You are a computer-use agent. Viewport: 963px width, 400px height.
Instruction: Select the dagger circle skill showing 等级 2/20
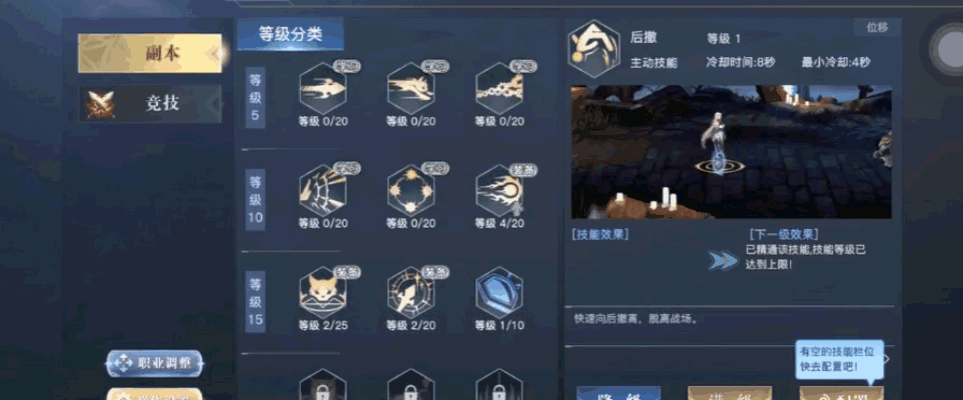pyautogui.click(x=411, y=292)
